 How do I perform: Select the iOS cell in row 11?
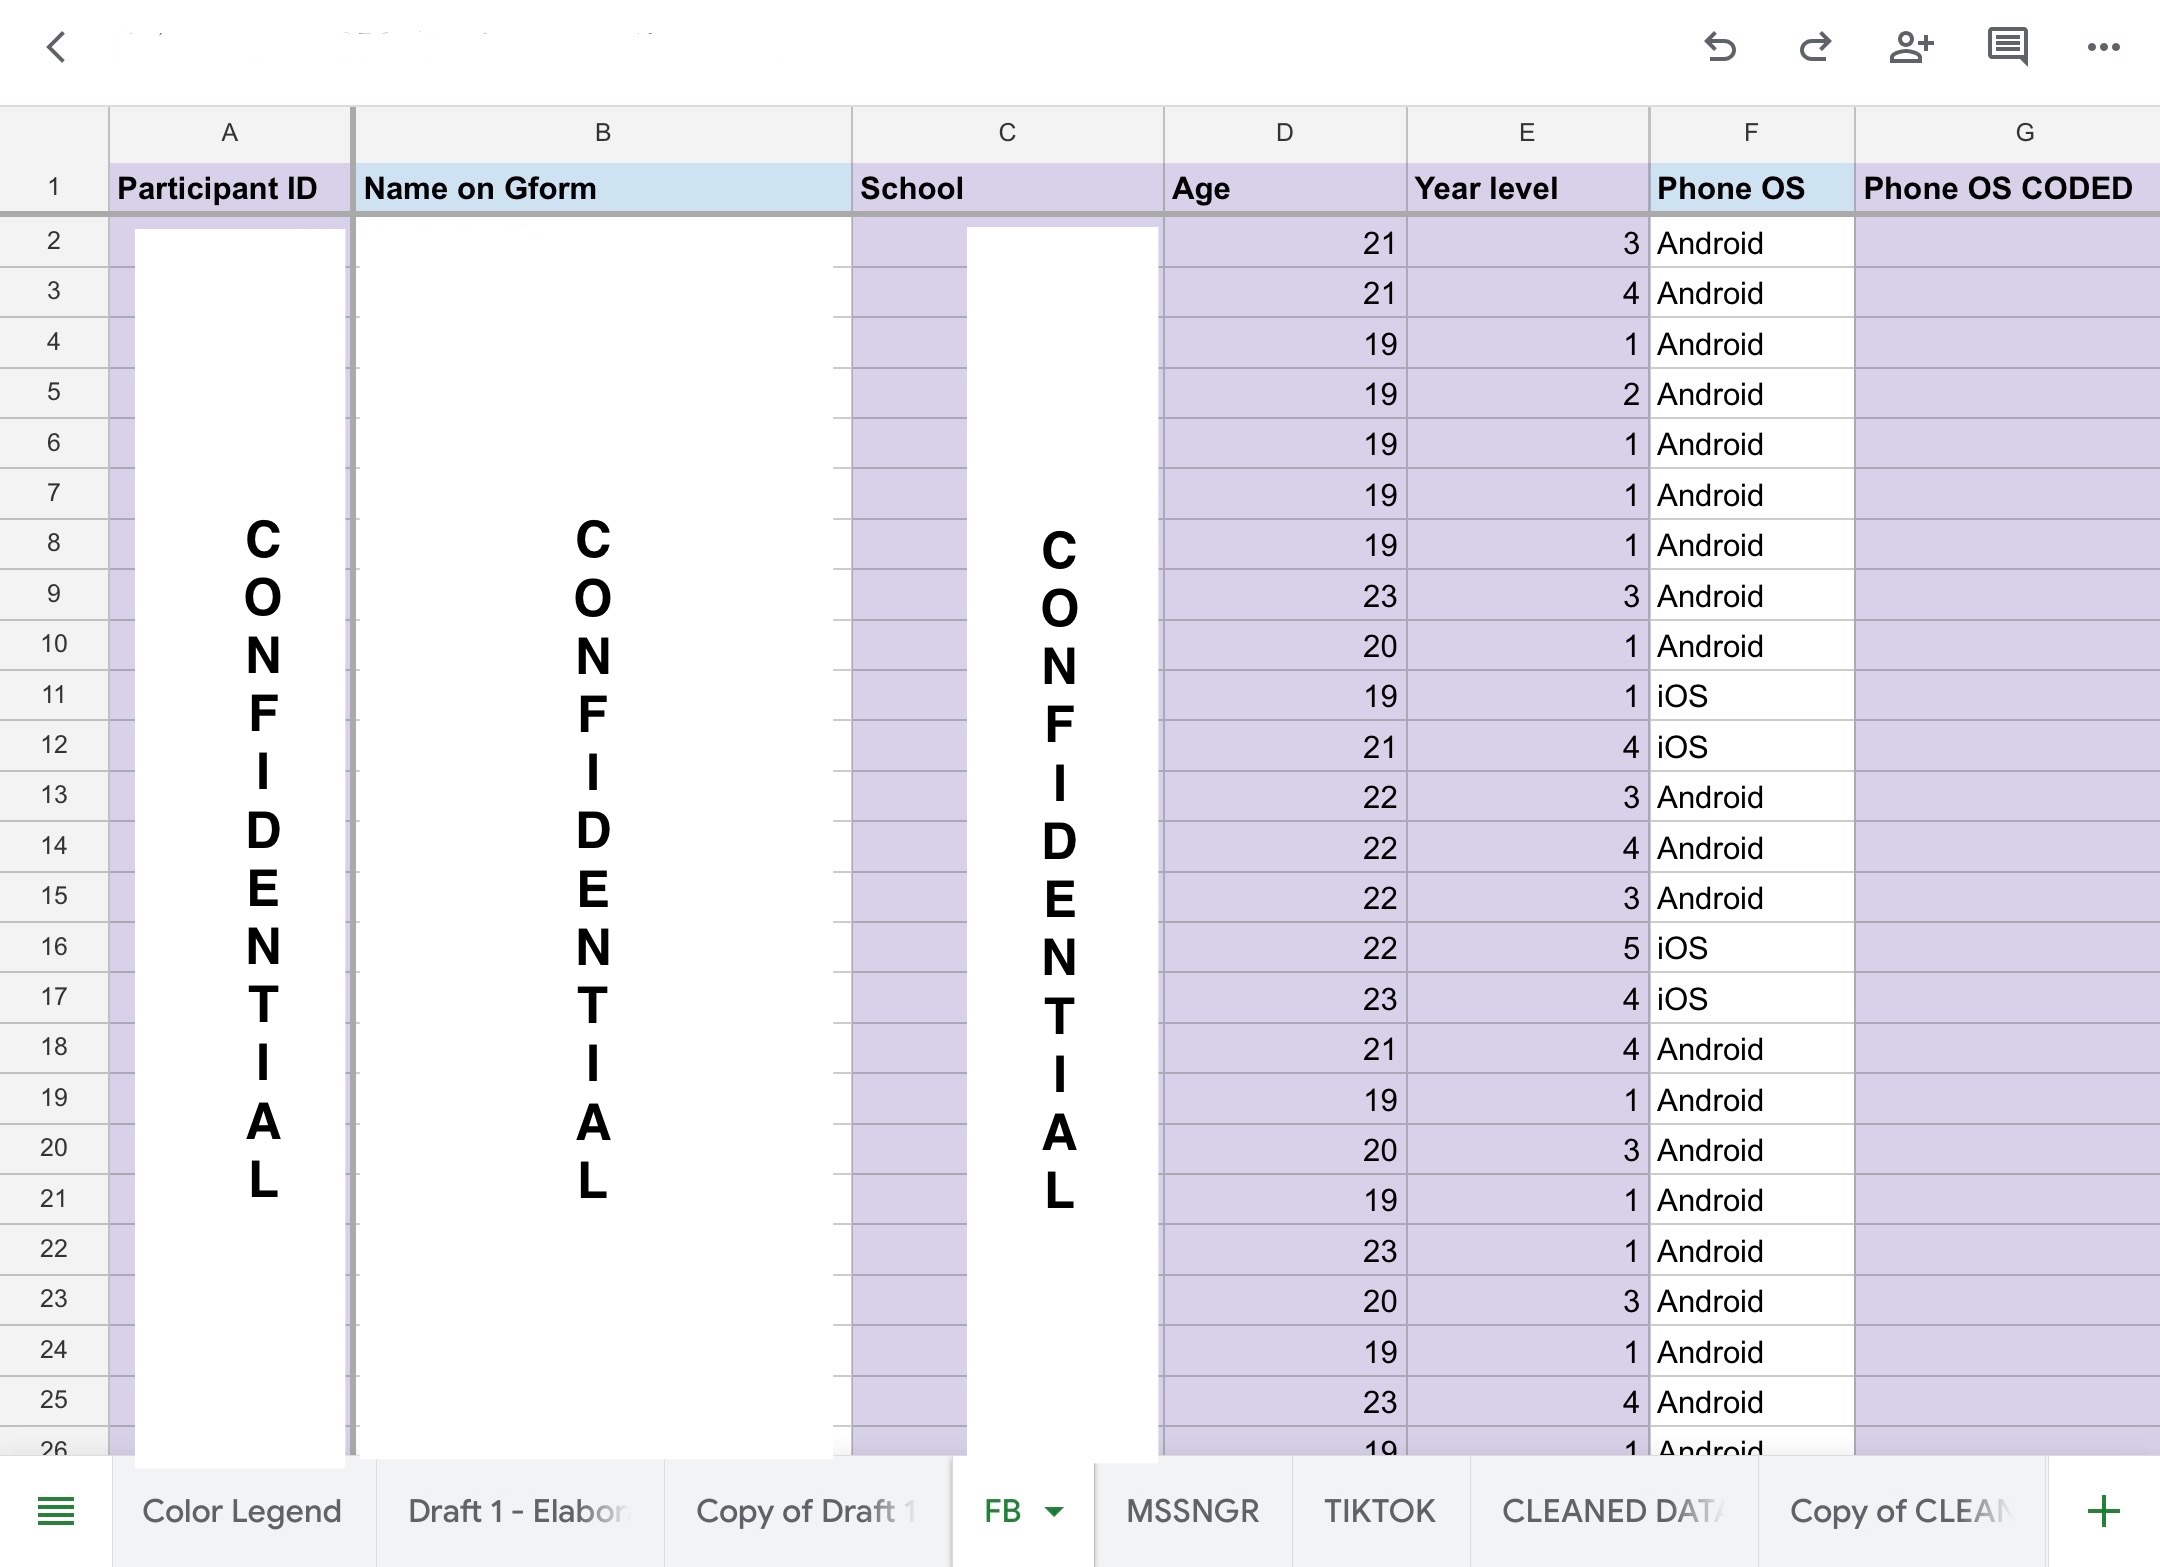(x=1751, y=696)
